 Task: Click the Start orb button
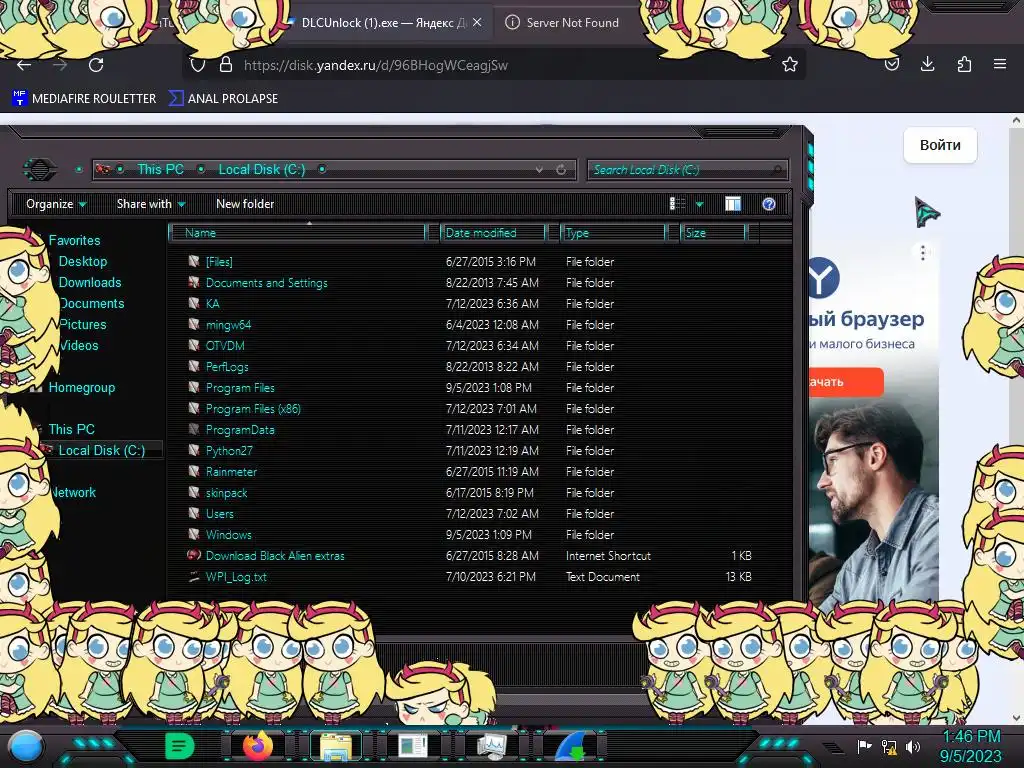tap(25, 746)
